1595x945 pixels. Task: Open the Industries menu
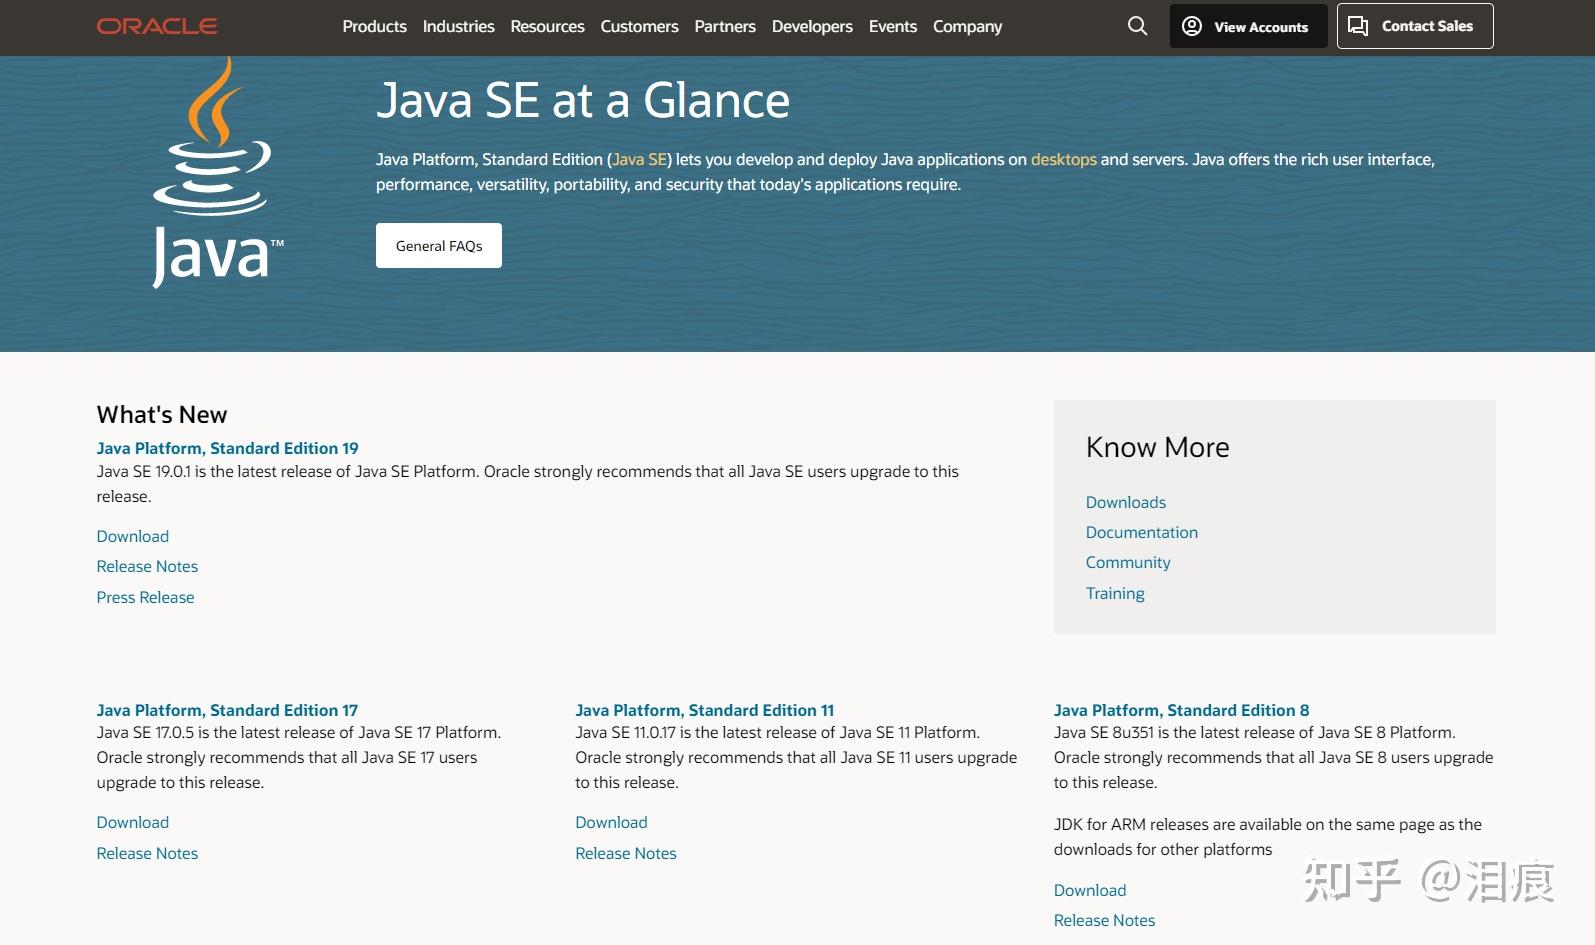[x=458, y=27]
